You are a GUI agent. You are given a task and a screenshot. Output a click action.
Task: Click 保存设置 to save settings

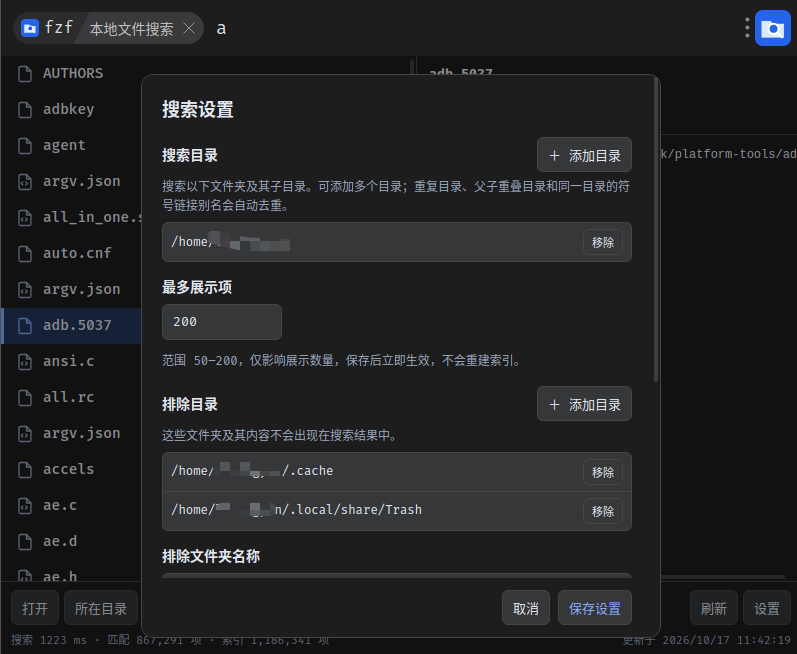[x=595, y=608]
